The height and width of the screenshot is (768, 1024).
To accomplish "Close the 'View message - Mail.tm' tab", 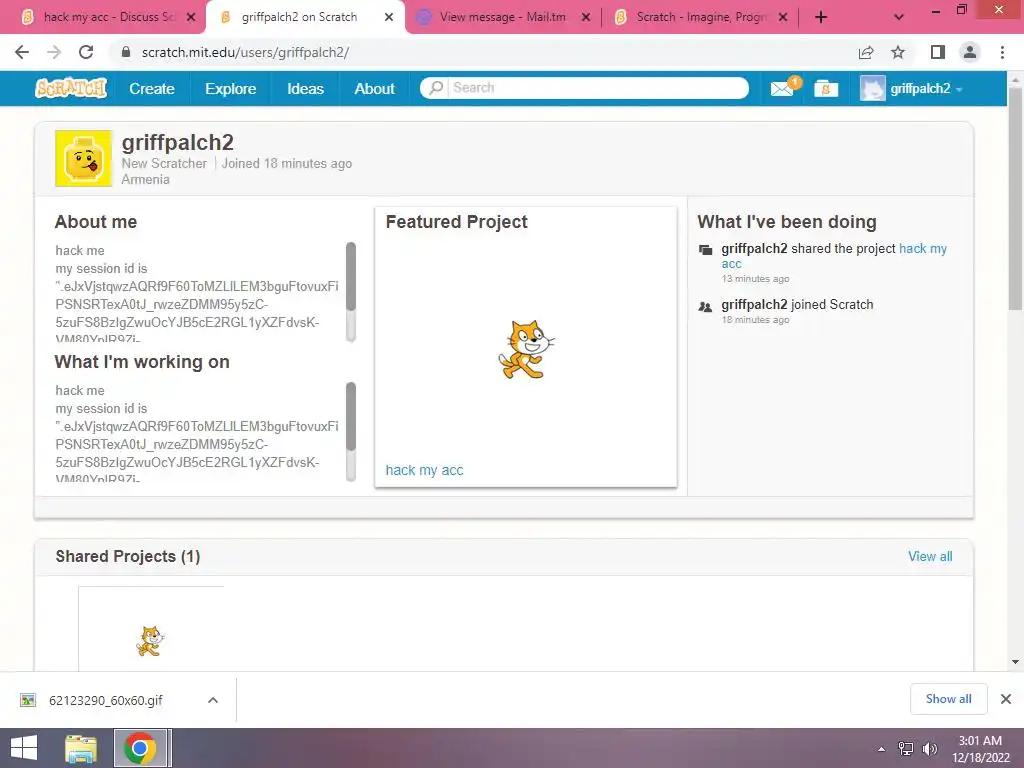I will click(586, 18).
